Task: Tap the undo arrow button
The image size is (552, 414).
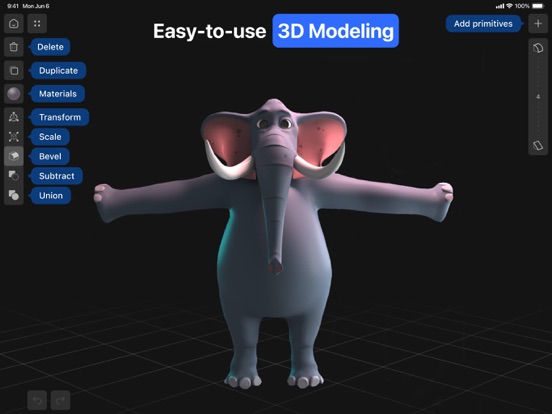Action: click(37, 400)
